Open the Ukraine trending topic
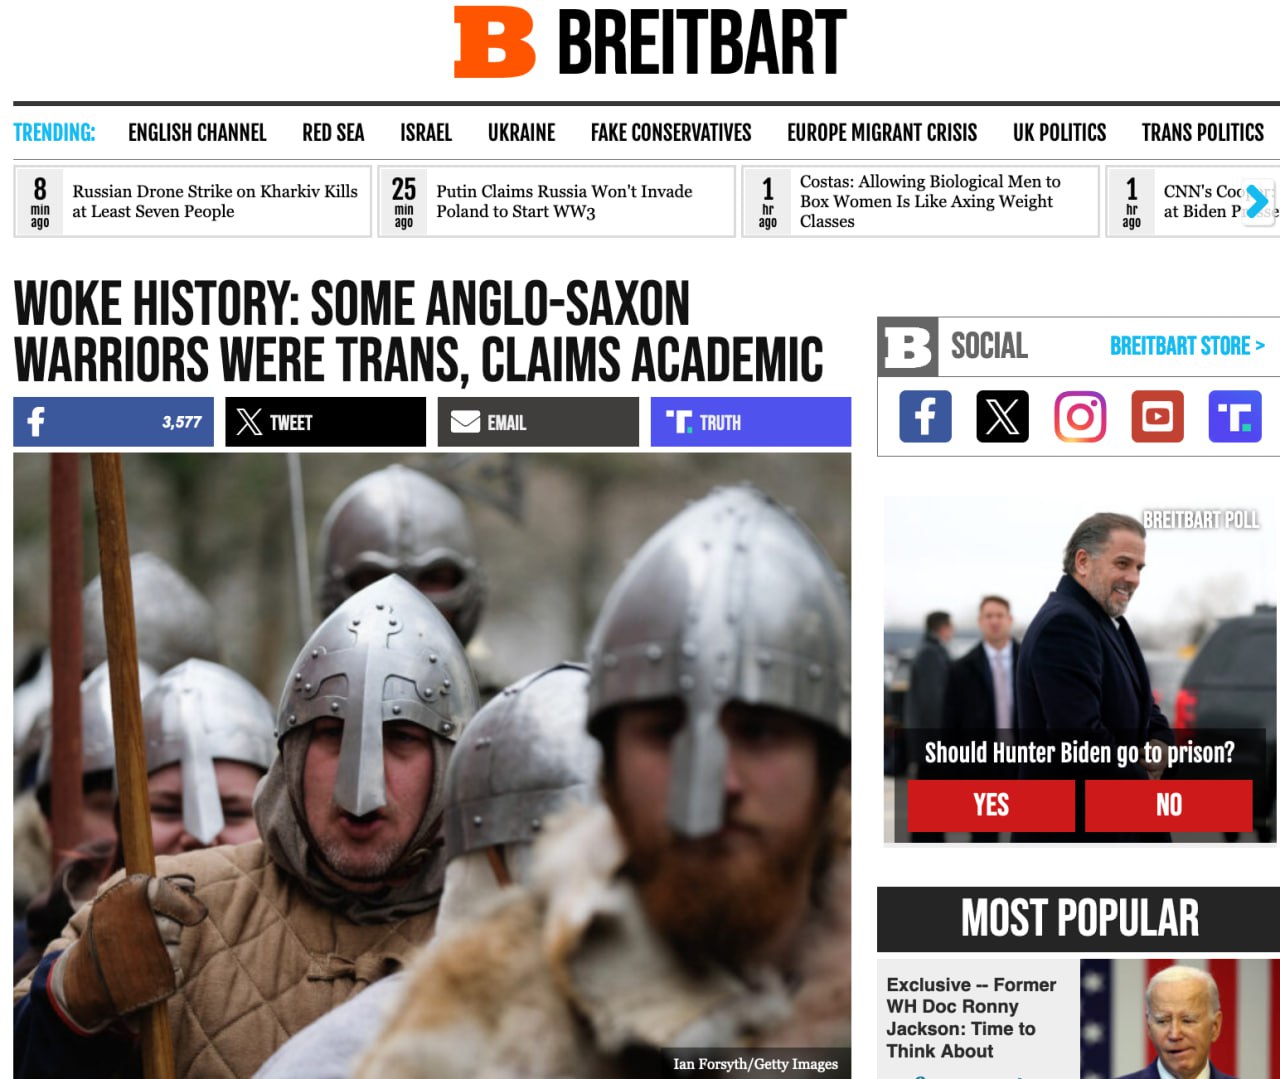This screenshot has height=1079, width=1280. (x=521, y=133)
